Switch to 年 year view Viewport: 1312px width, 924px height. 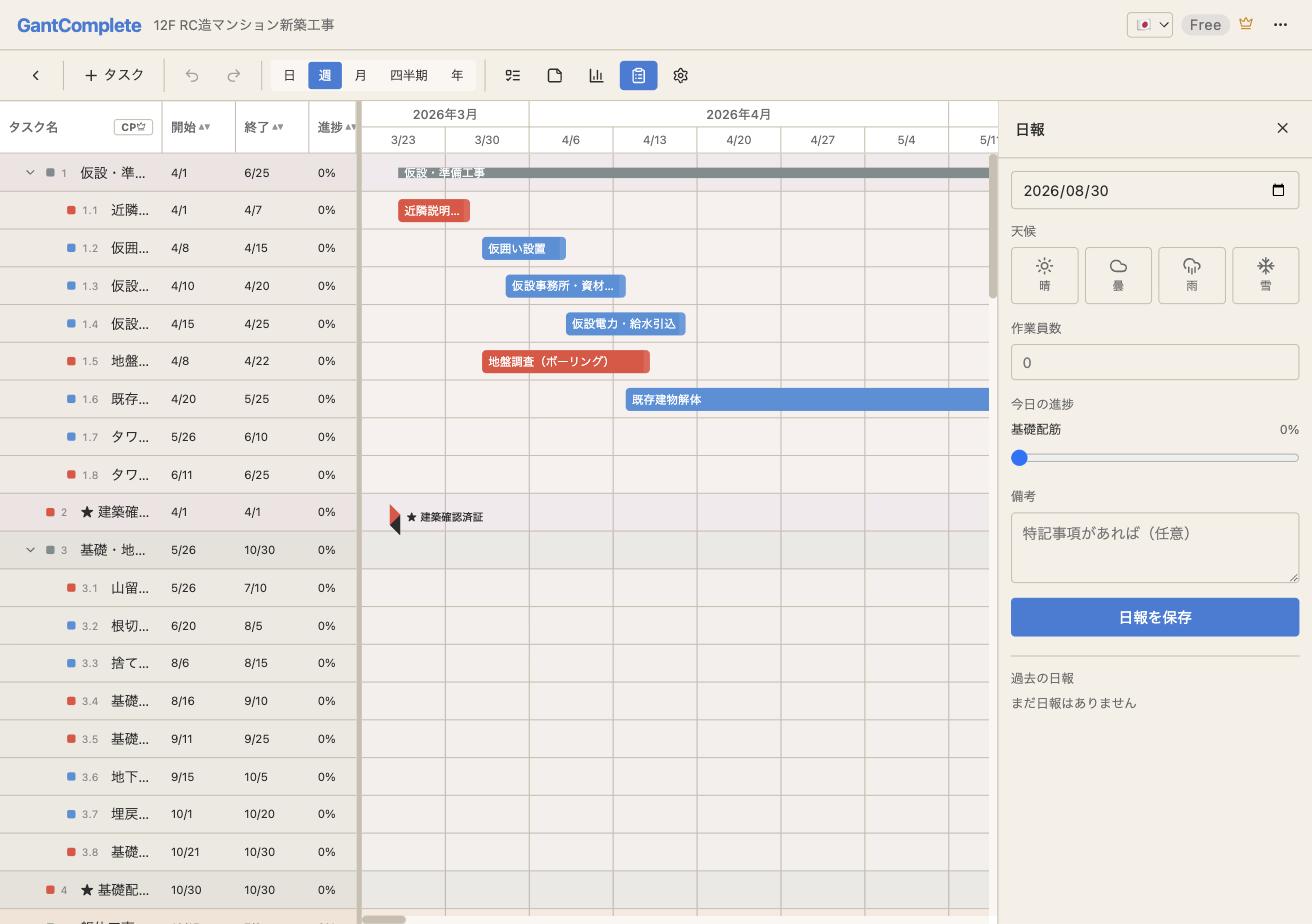pyautogui.click(x=457, y=75)
